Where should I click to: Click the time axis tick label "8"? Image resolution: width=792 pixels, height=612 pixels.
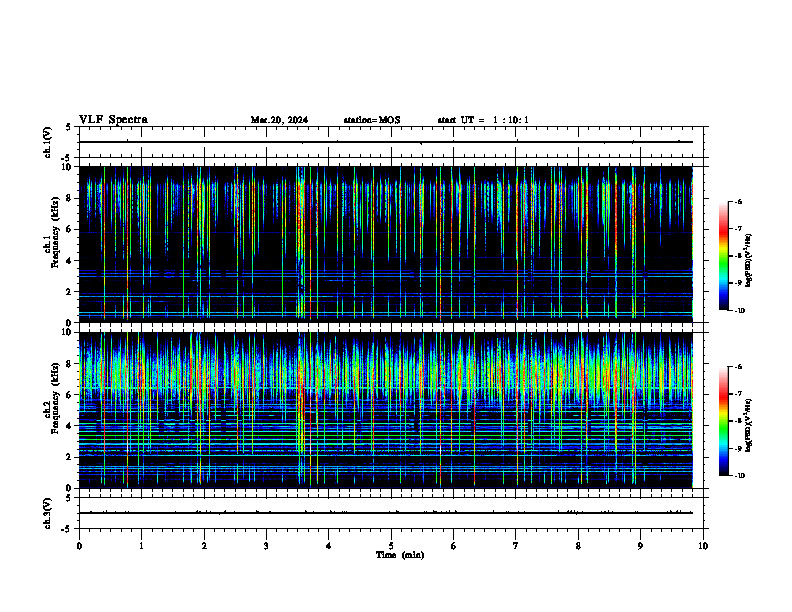(578, 546)
